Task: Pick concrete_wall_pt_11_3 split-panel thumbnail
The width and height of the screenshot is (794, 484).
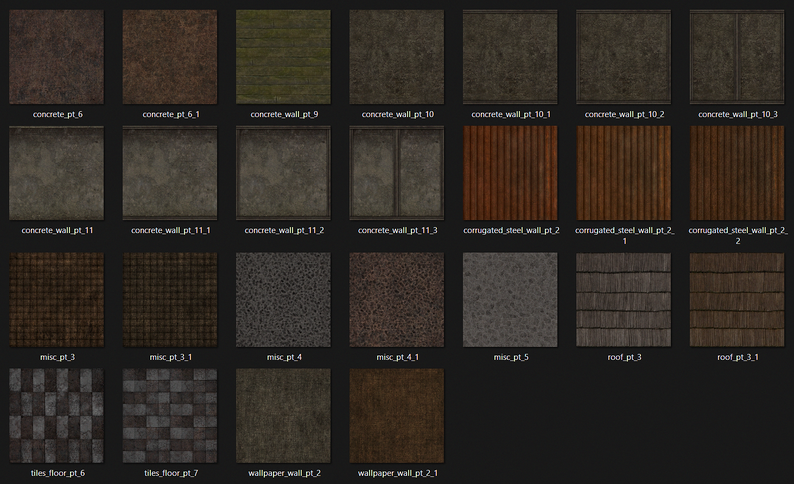Action: click(x=396, y=173)
